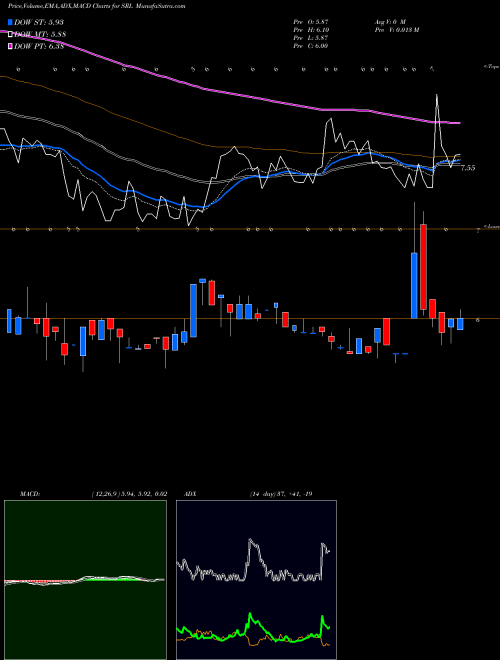
Task: Click the '<Lows' marker label
Action: pos(491,226)
